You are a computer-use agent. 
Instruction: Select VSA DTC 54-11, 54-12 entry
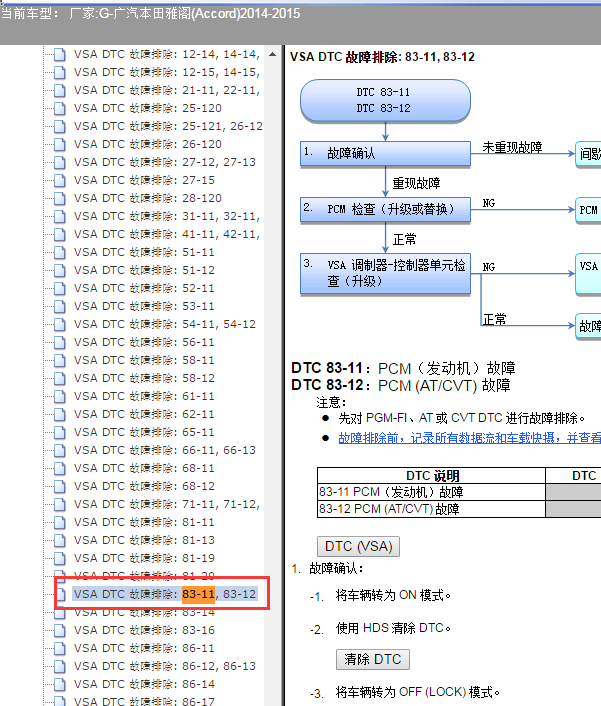coord(165,324)
